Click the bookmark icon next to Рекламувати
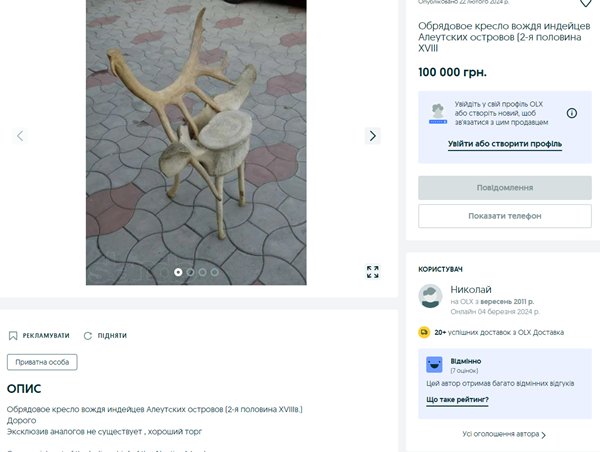The image size is (600, 452). 13,336
